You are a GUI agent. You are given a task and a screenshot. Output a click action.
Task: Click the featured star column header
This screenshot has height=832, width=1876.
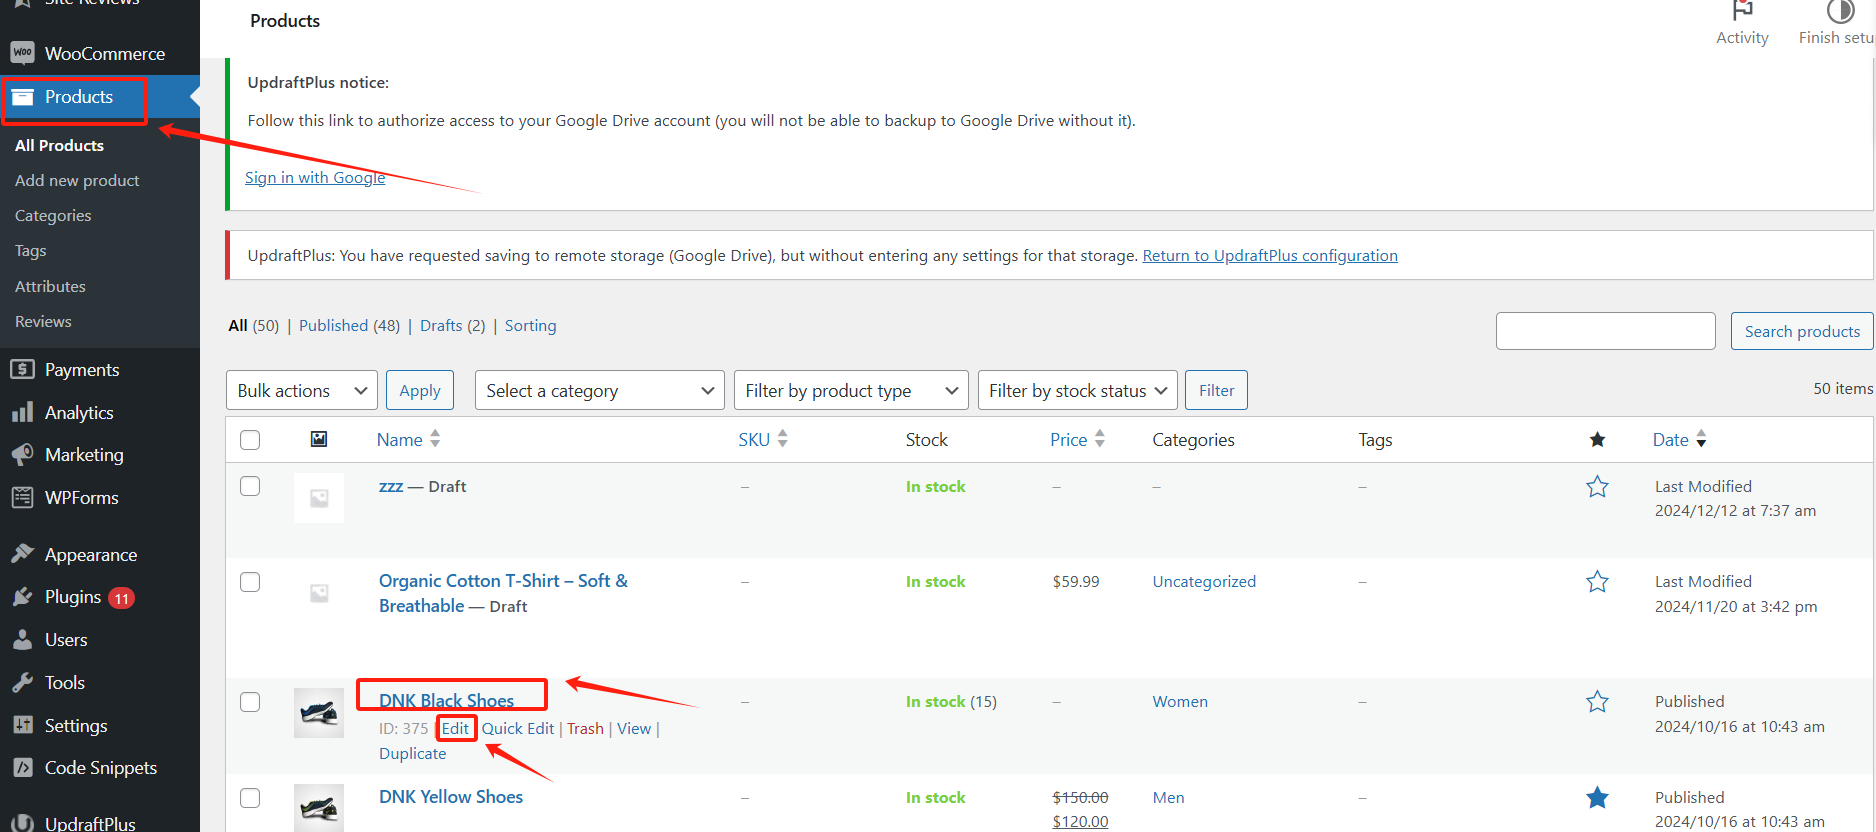point(1597,440)
